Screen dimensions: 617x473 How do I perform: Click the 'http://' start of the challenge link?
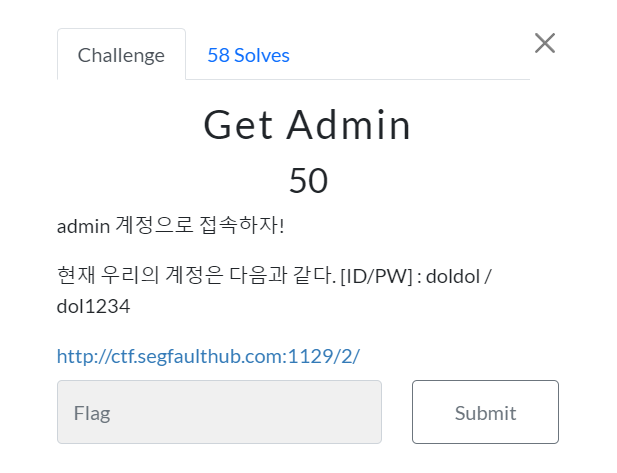pyautogui.click(x=83, y=356)
